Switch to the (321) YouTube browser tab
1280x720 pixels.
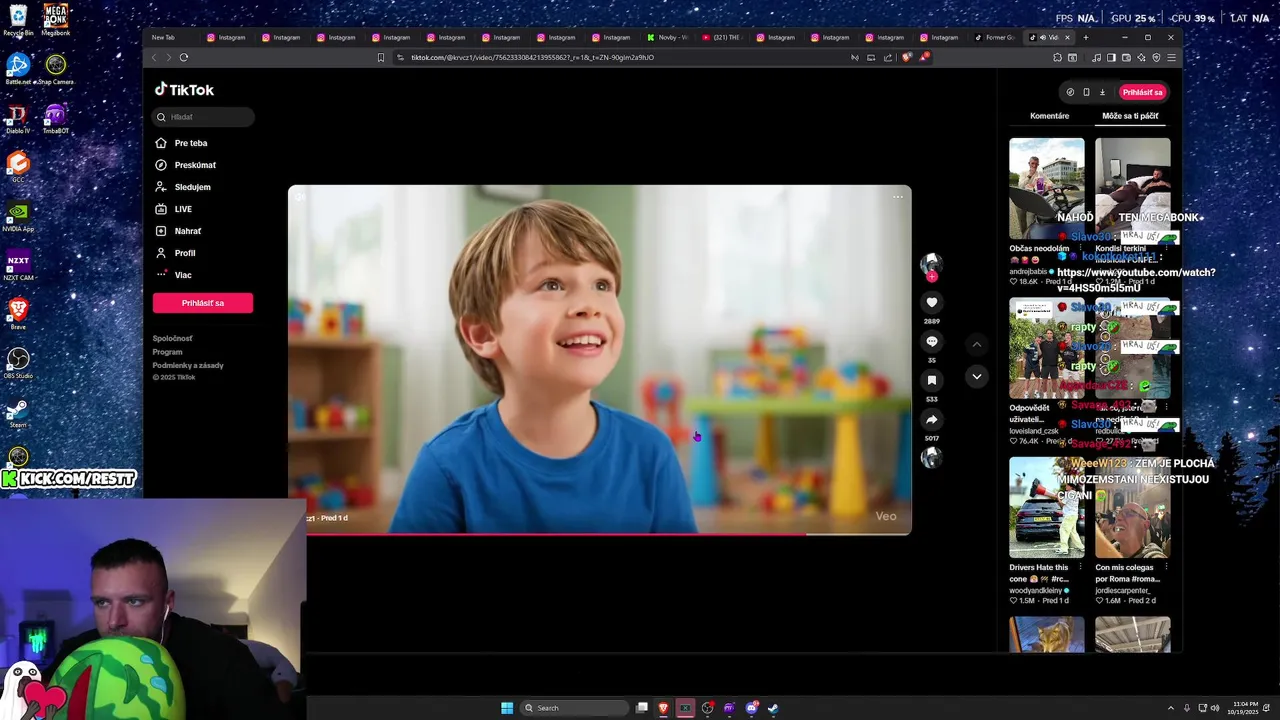coord(722,37)
